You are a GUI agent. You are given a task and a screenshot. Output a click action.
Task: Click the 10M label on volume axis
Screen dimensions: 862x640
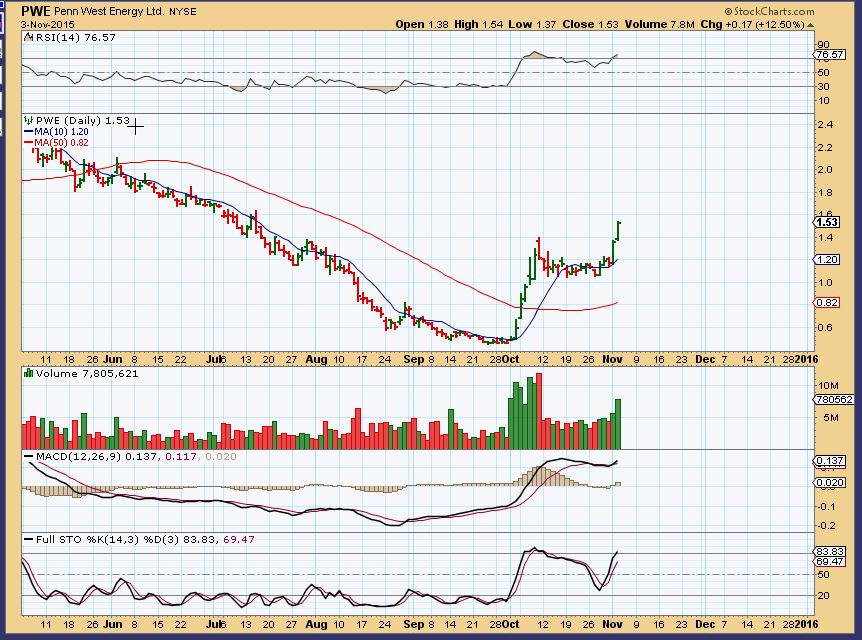click(828, 385)
